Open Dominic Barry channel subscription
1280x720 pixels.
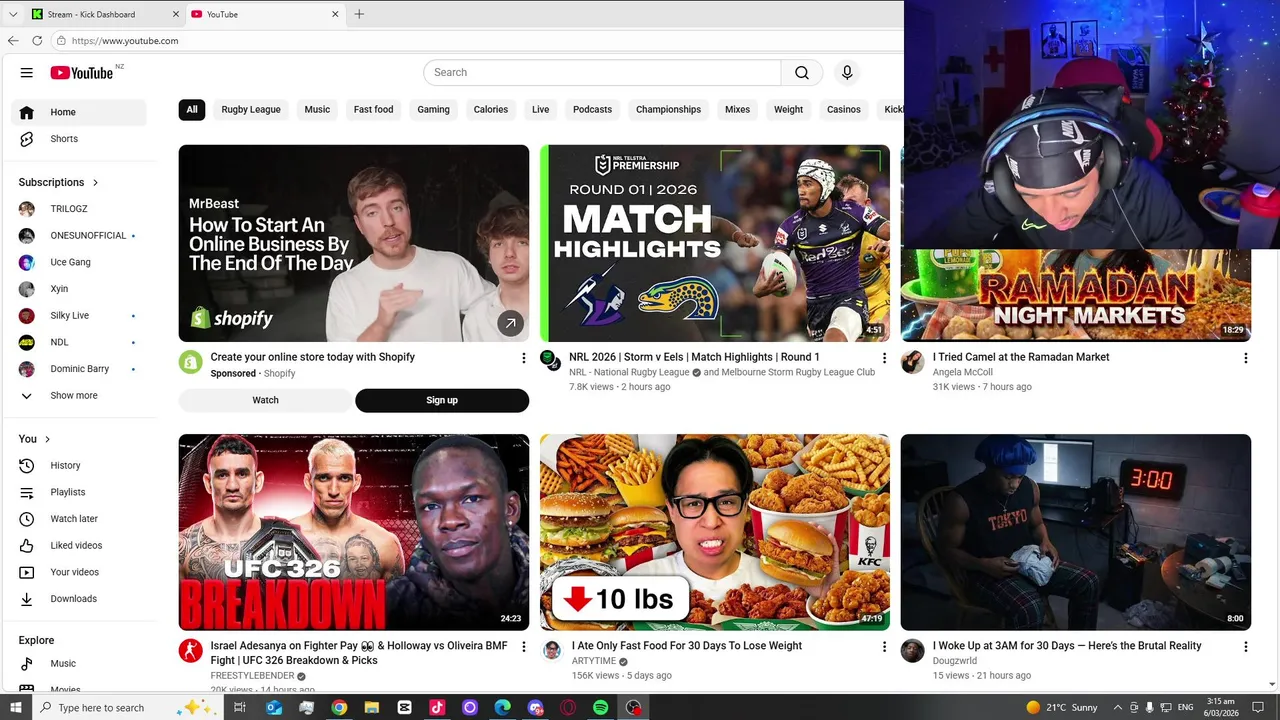(x=79, y=369)
